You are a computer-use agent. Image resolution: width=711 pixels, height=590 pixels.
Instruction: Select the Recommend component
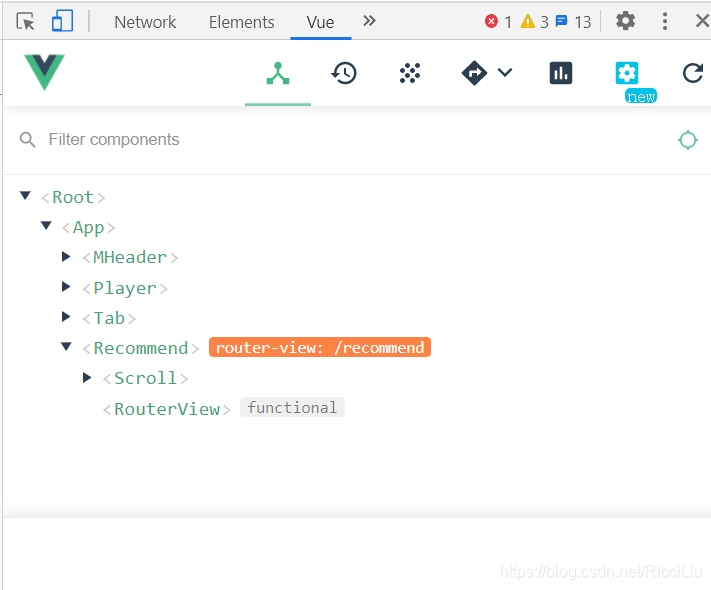[141, 348]
